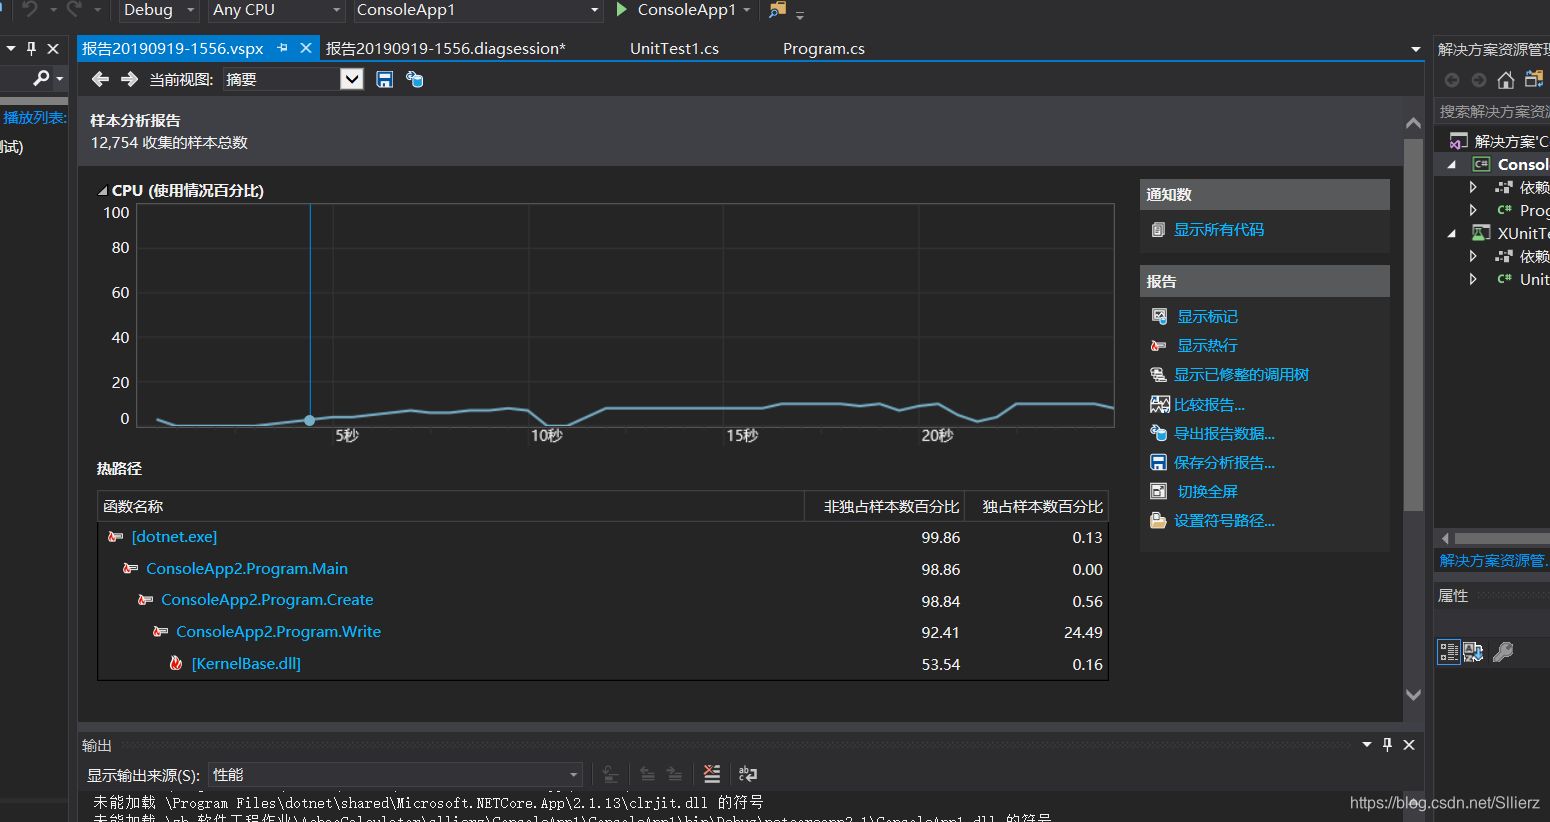Screen dimensions: 1550x822
Task: Open ConsoleApp2.Program.Create in hot path
Action: tap(267, 600)
